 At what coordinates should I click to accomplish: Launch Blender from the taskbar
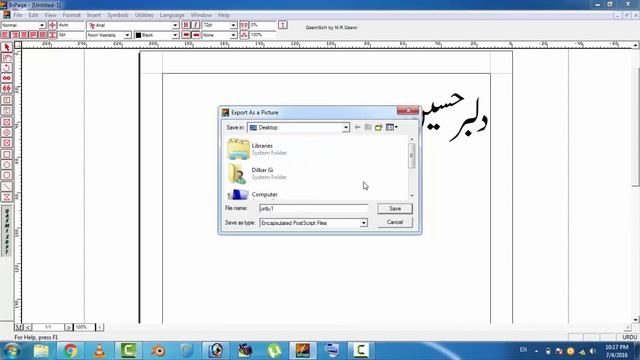pos(158,351)
